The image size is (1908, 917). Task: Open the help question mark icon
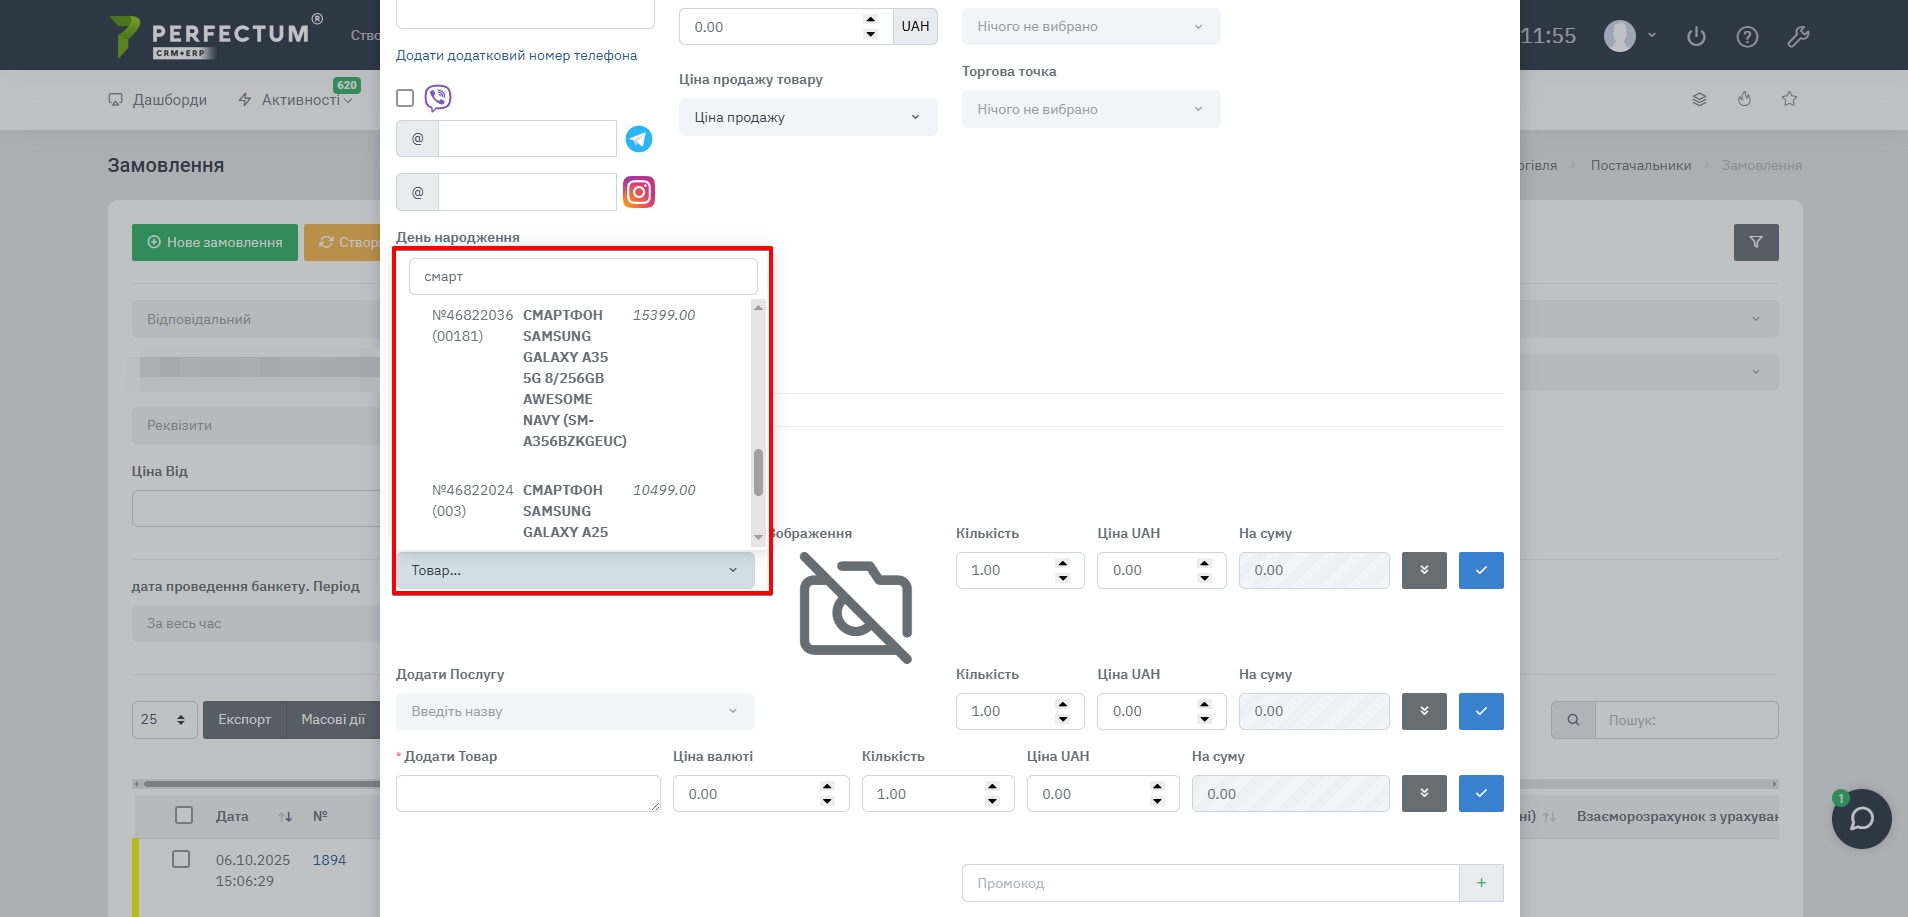[1747, 37]
